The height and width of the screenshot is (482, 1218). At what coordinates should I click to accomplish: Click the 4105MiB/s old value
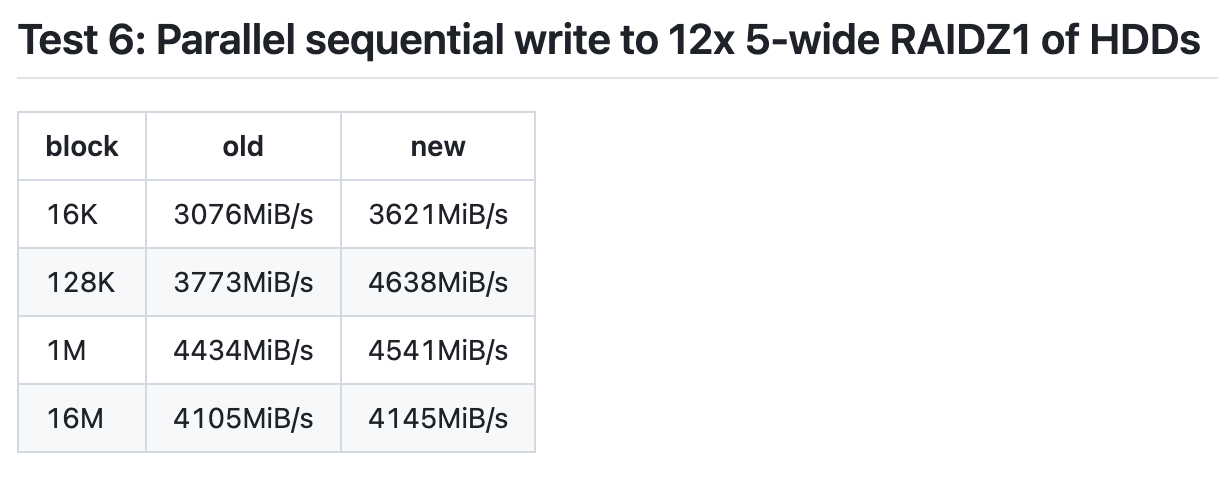[243, 418]
